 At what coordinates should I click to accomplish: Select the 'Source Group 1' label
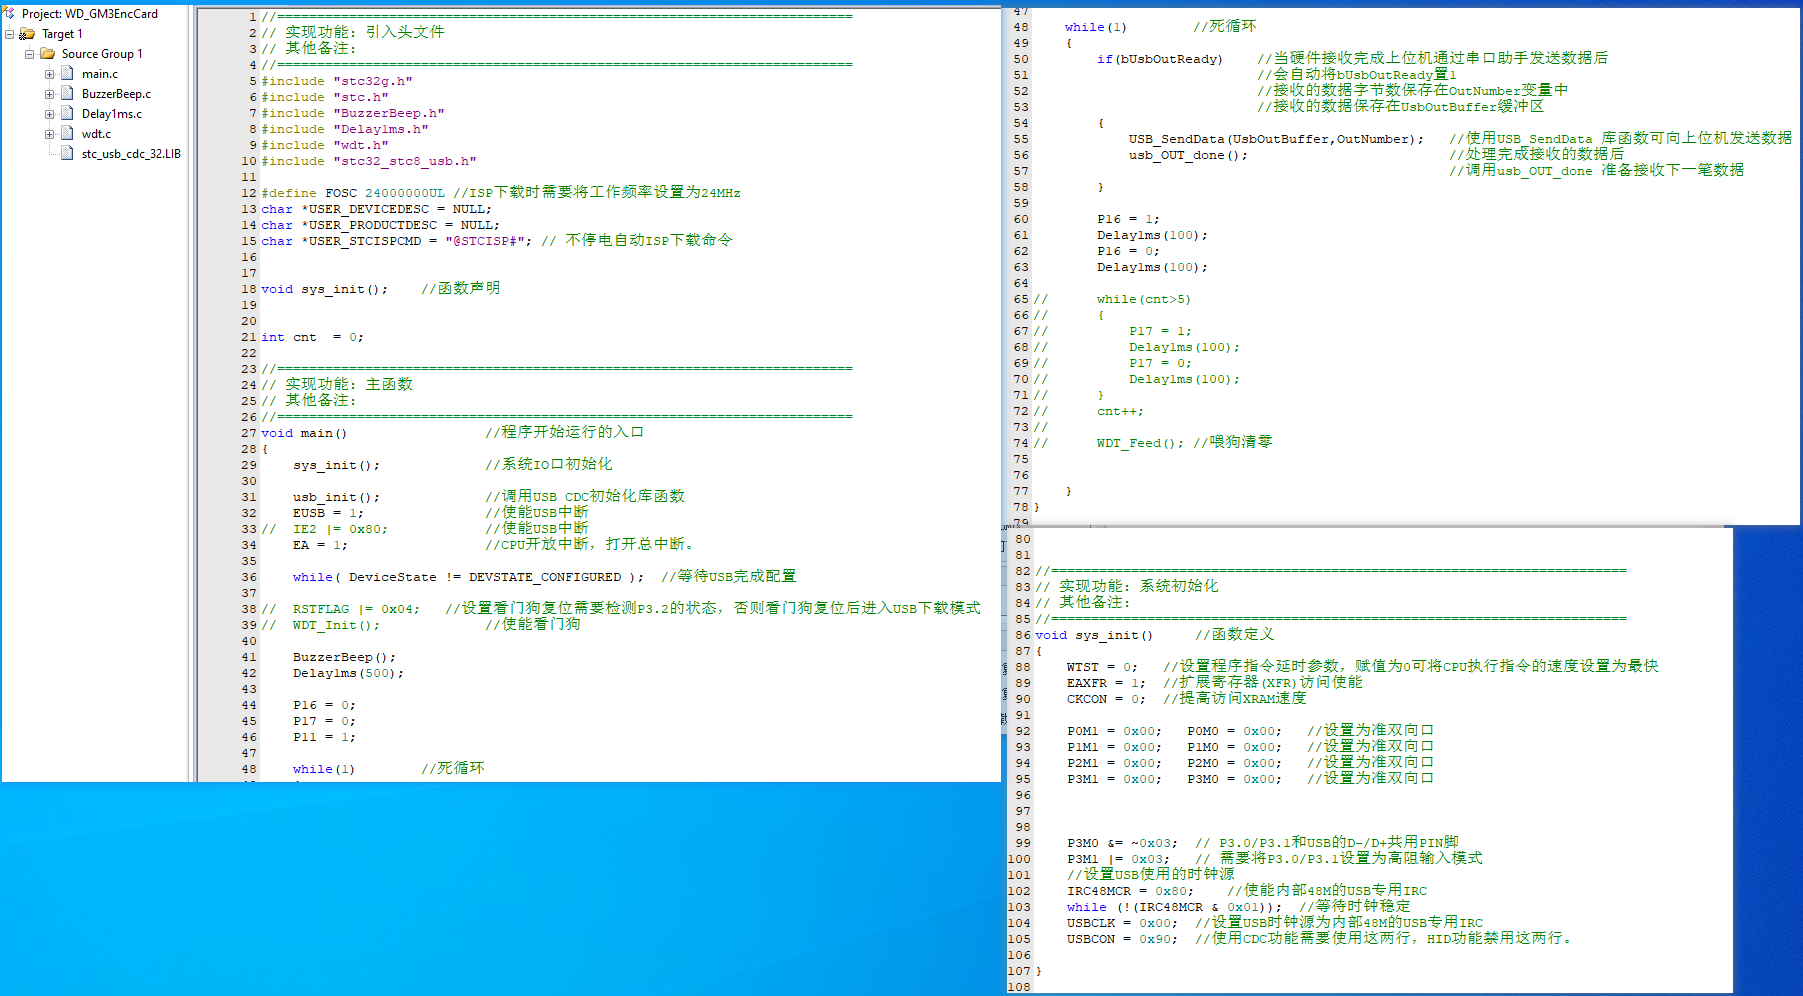102,54
